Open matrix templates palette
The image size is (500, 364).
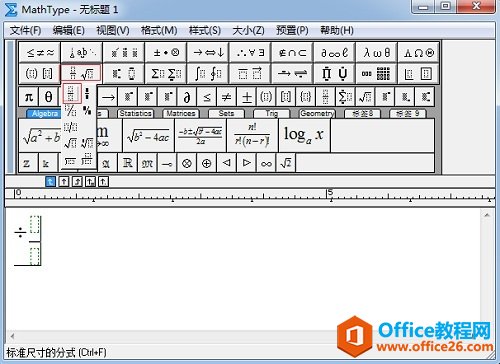(377, 73)
